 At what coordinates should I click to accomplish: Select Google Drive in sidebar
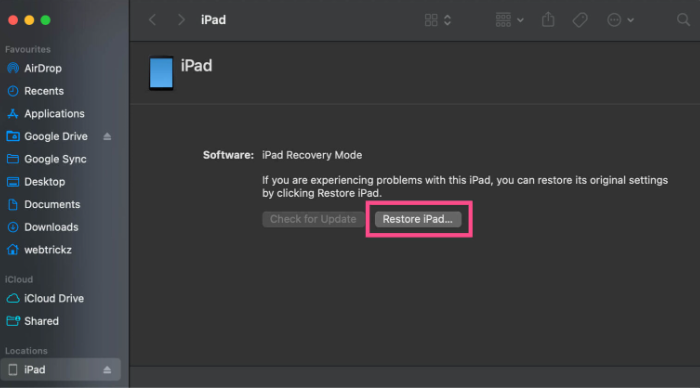[55, 136]
